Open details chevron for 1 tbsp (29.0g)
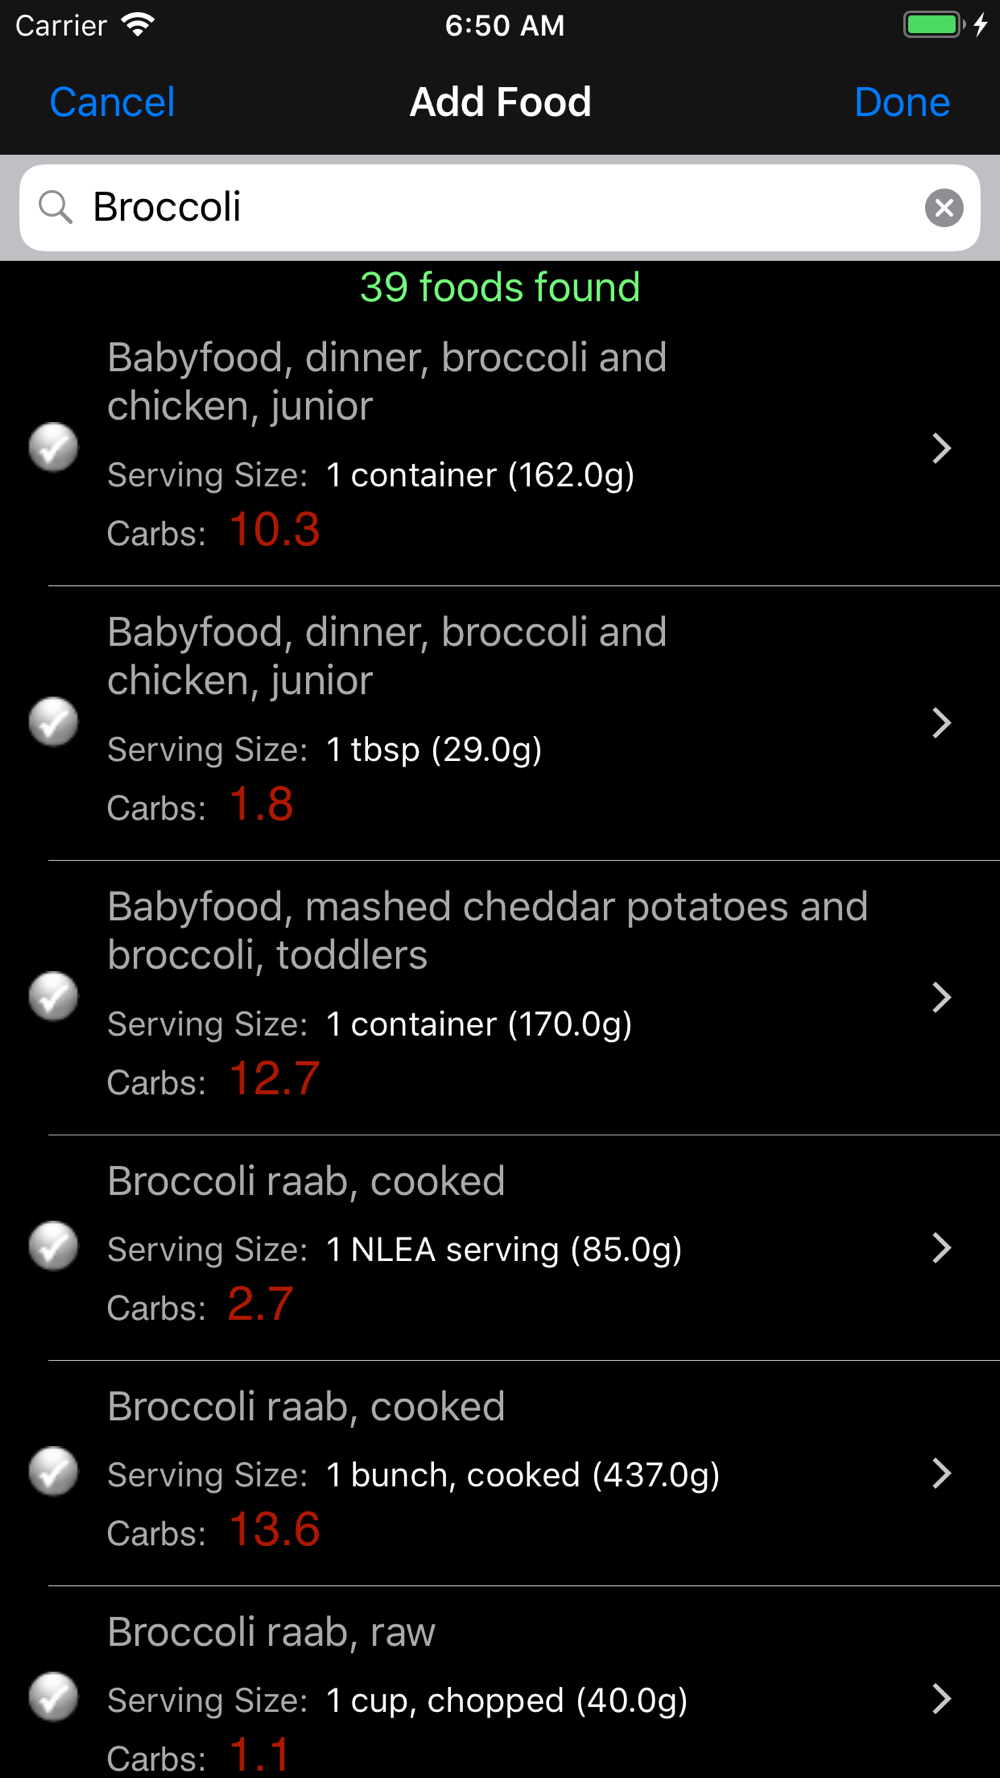The height and width of the screenshot is (1778, 1000). coord(940,723)
